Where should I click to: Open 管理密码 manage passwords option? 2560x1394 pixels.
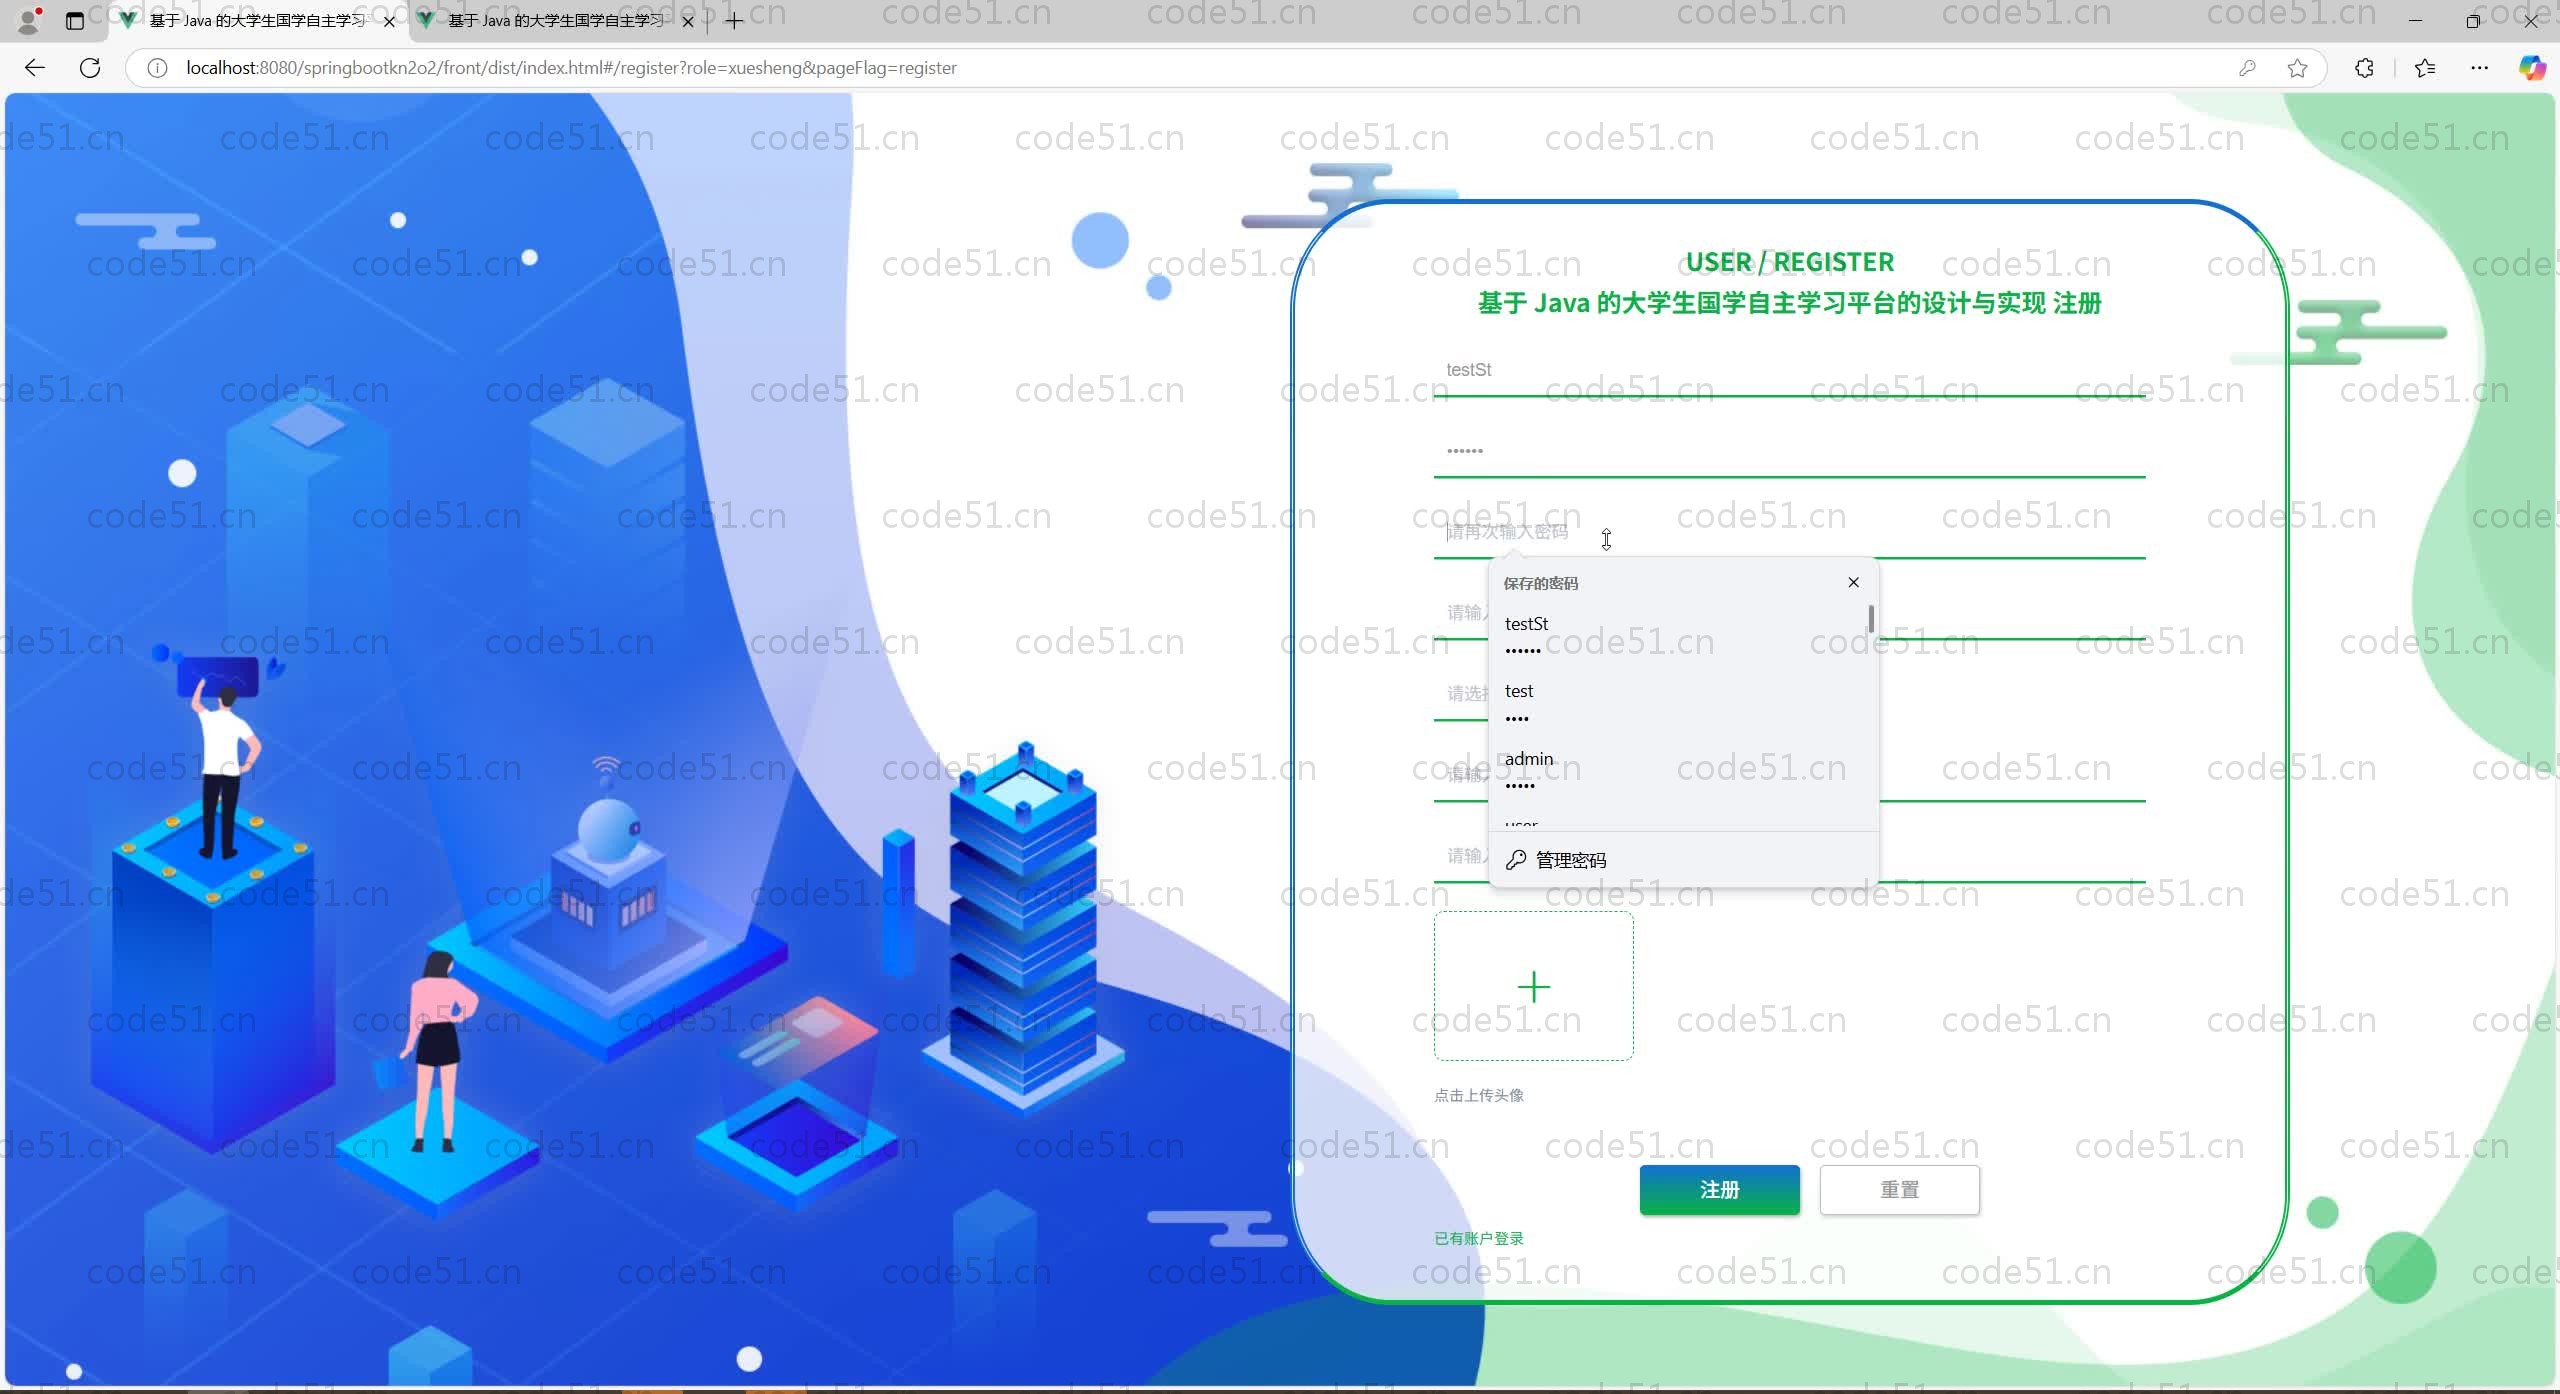point(1570,860)
